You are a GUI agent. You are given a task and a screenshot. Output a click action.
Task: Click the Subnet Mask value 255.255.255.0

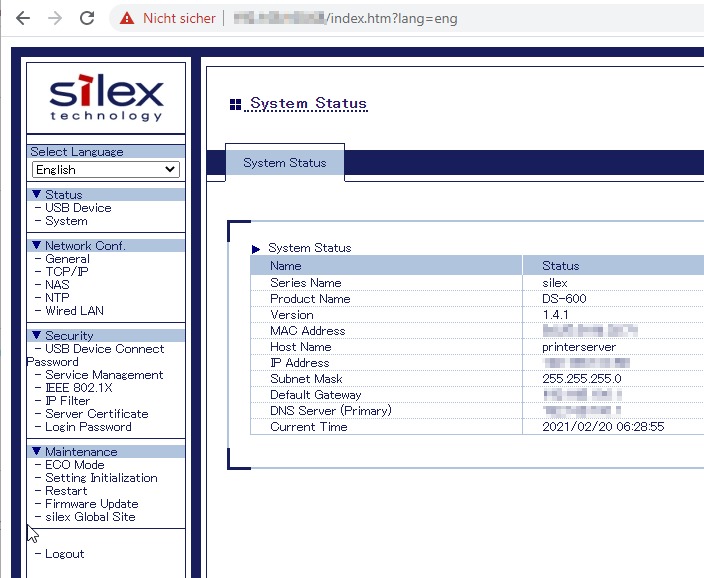coord(582,379)
